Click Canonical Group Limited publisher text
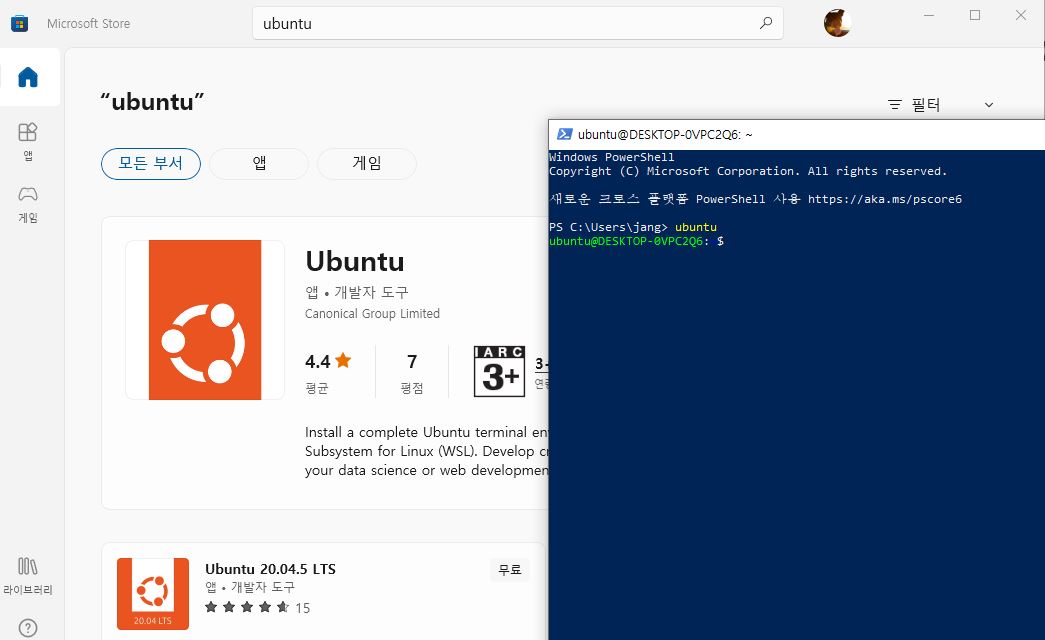The width and height of the screenshot is (1045, 640). (x=372, y=313)
